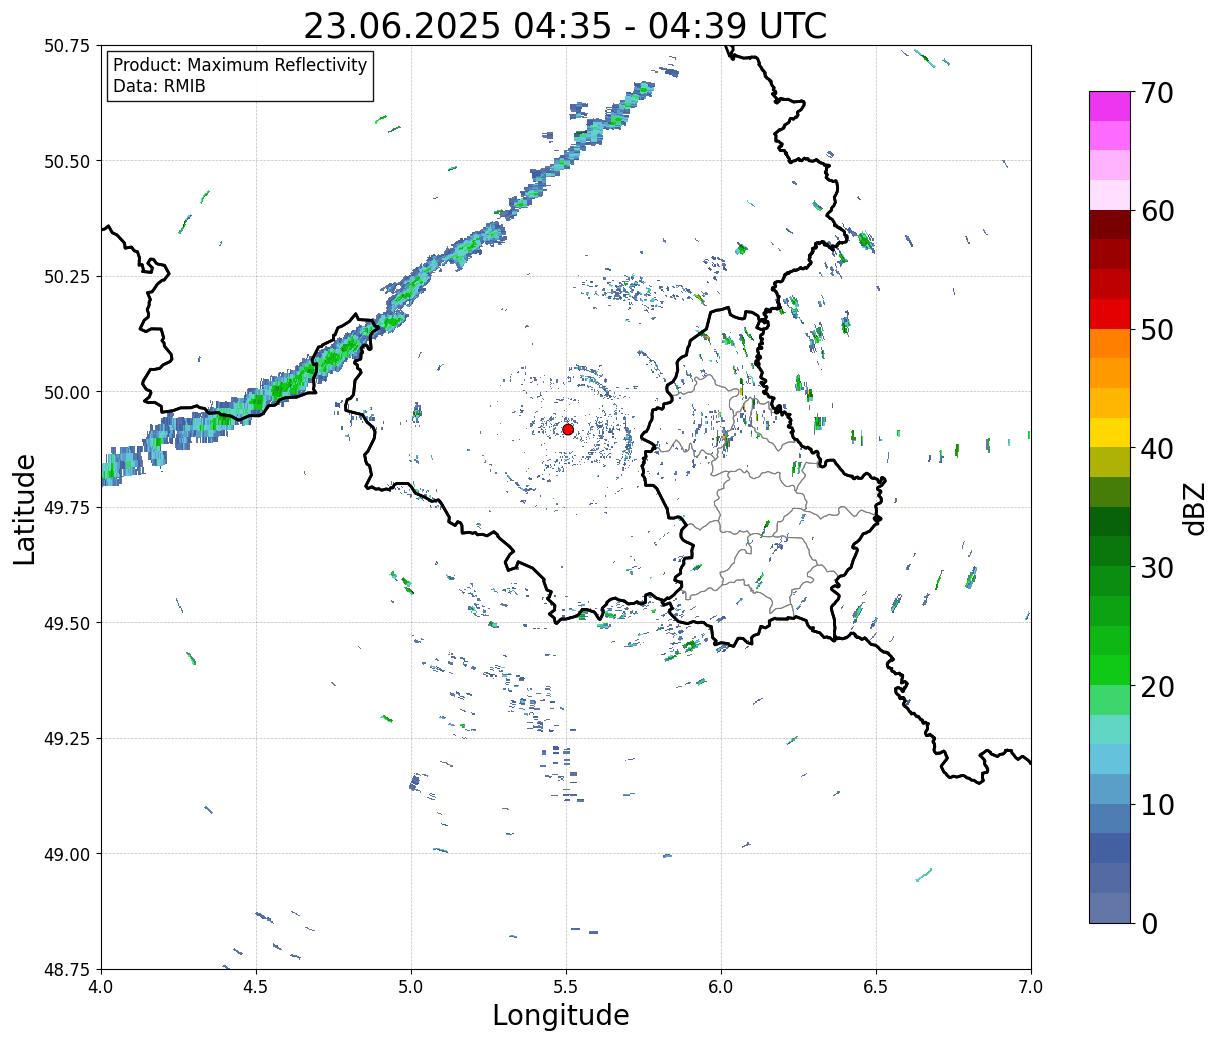Click the 'dBZ' colorbar label
Image resolution: width=1219 pixels, height=1040 pixels.
pos(1194,508)
